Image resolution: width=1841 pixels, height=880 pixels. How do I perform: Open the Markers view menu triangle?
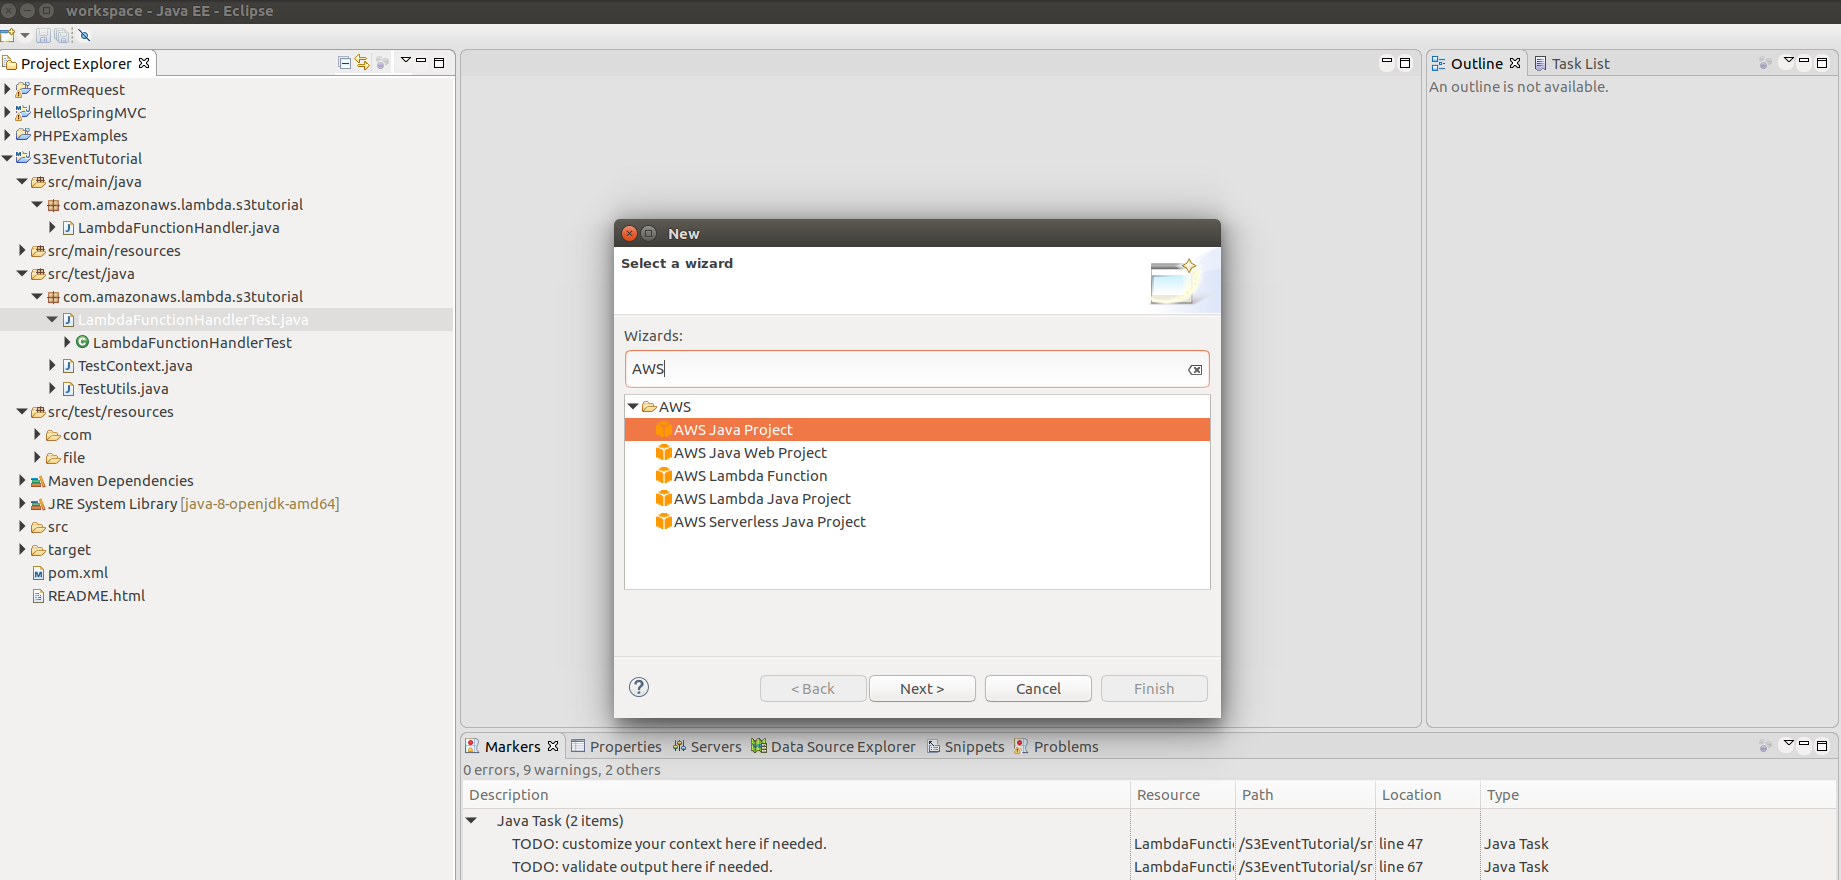pos(1788,744)
